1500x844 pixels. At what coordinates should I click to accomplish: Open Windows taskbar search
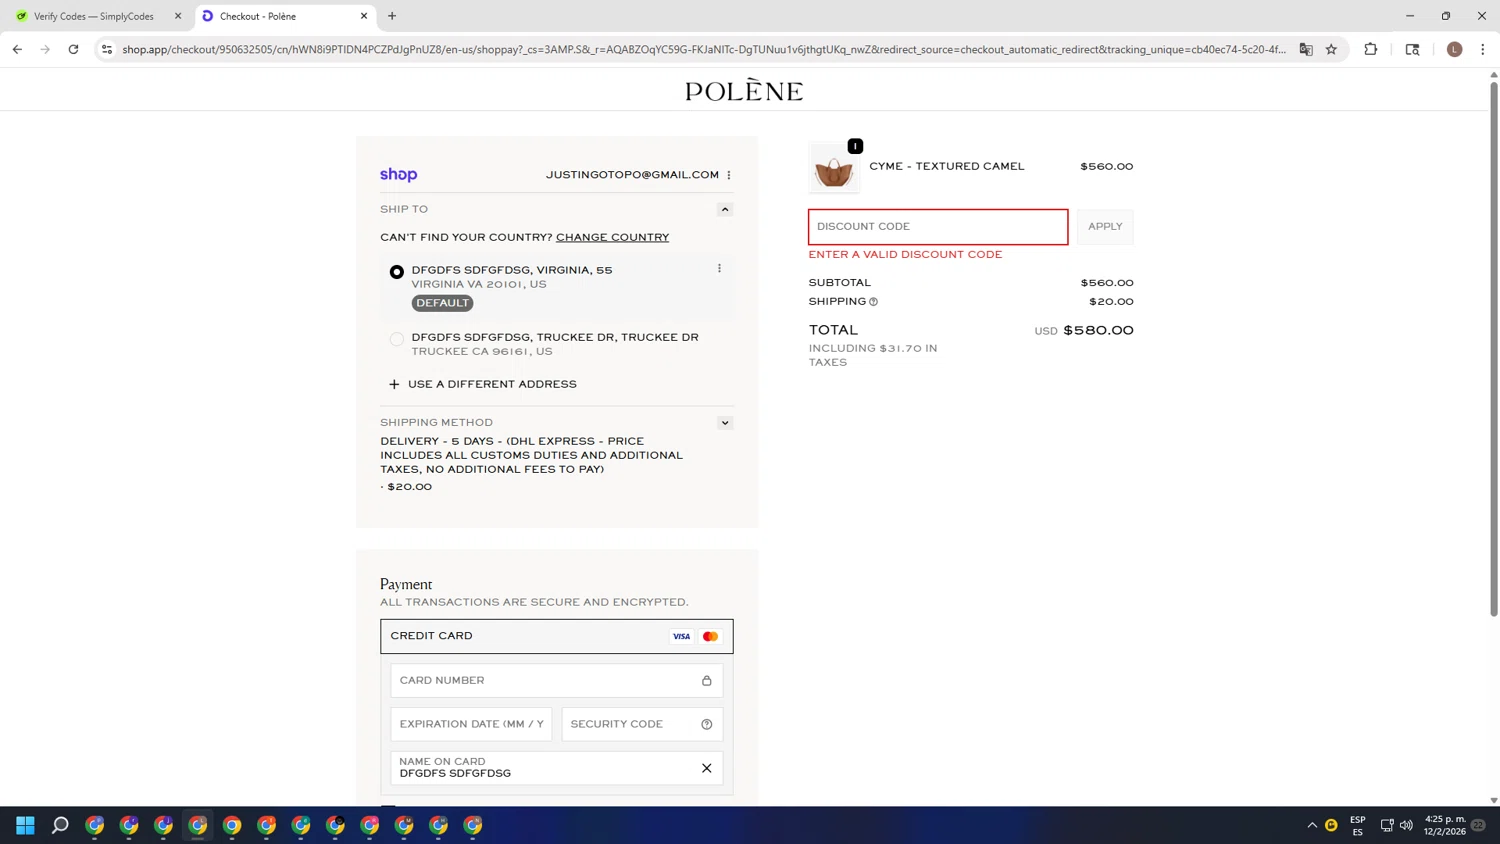click(60, 825)
